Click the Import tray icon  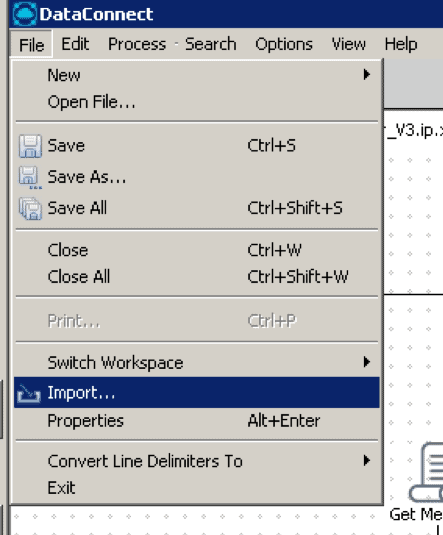29,393
